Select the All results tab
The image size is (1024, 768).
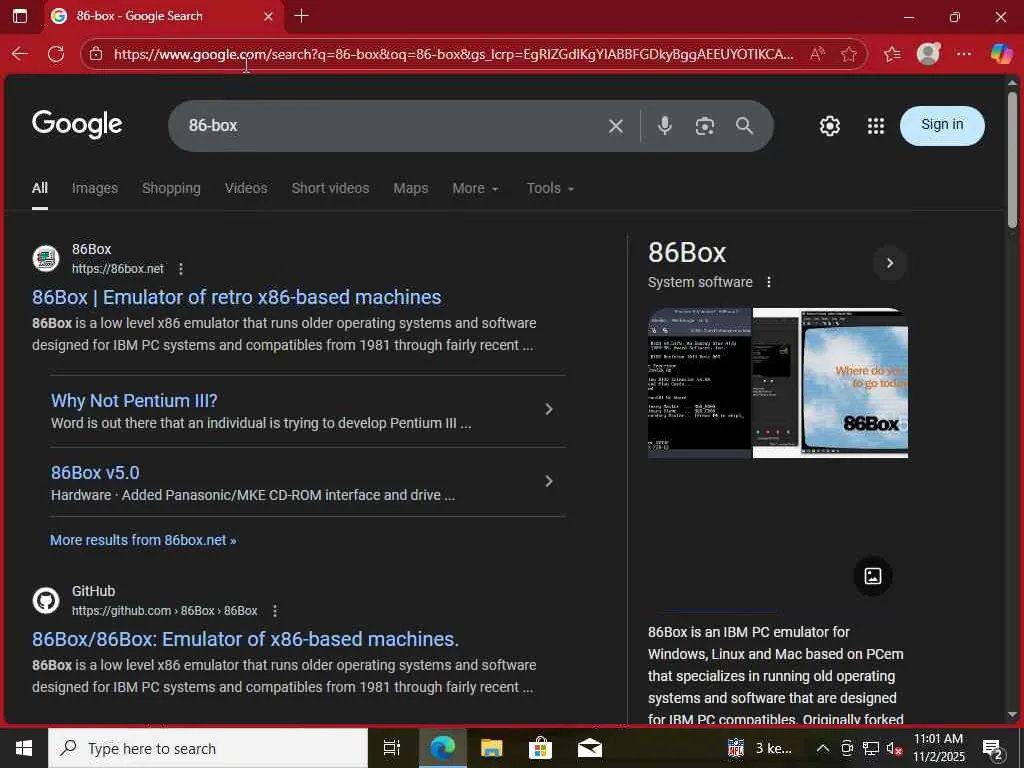(x=40, y=188)
